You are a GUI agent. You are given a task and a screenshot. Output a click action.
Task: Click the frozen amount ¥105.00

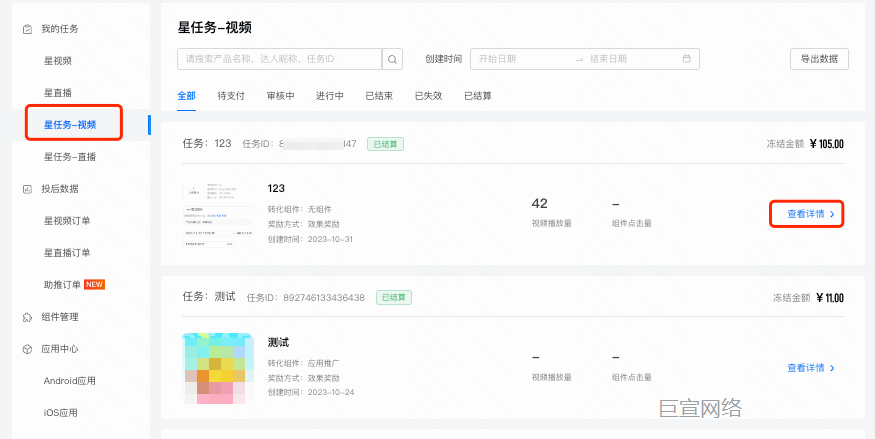[826, 144]
